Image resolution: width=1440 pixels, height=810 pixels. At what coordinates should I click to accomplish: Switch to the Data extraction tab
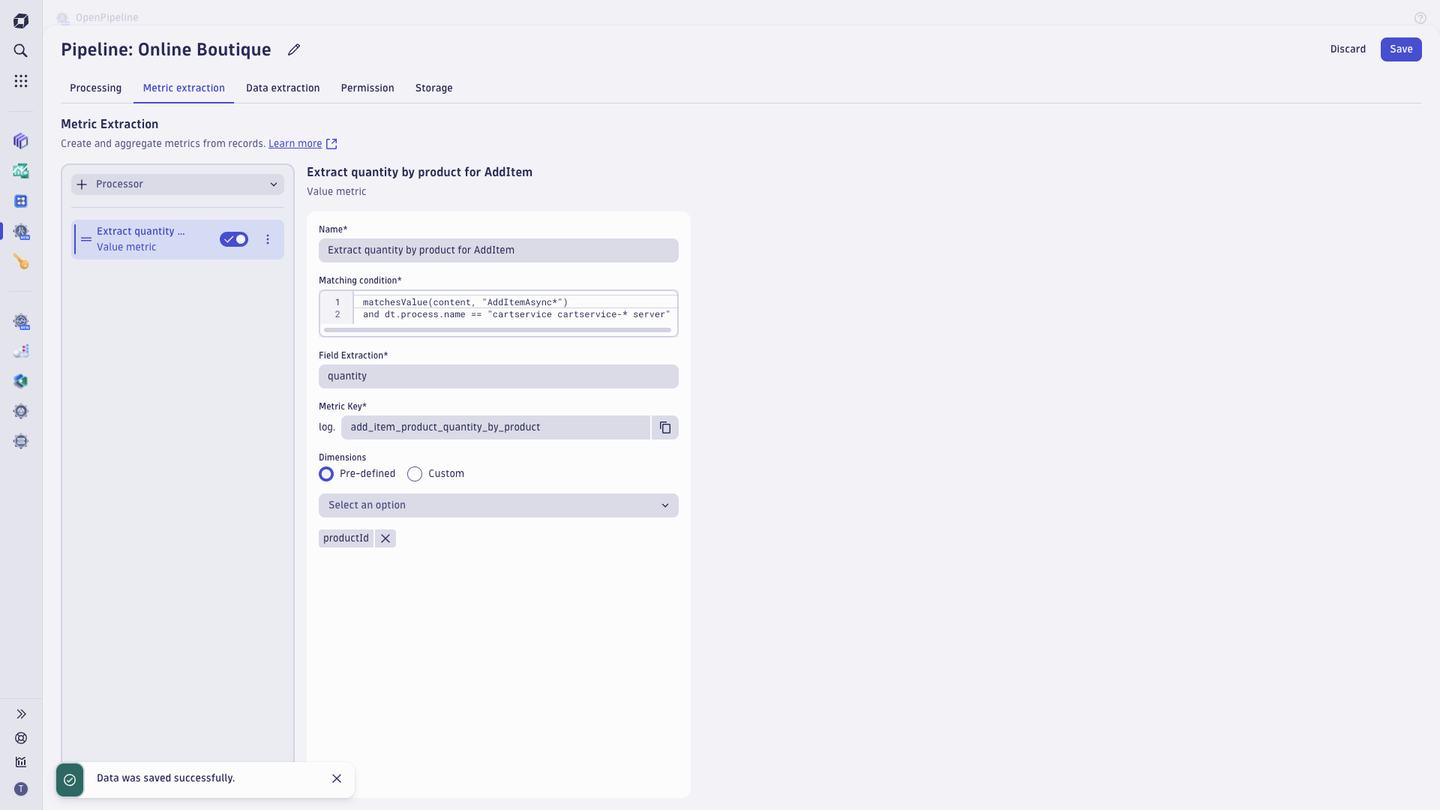pos(283,88)
